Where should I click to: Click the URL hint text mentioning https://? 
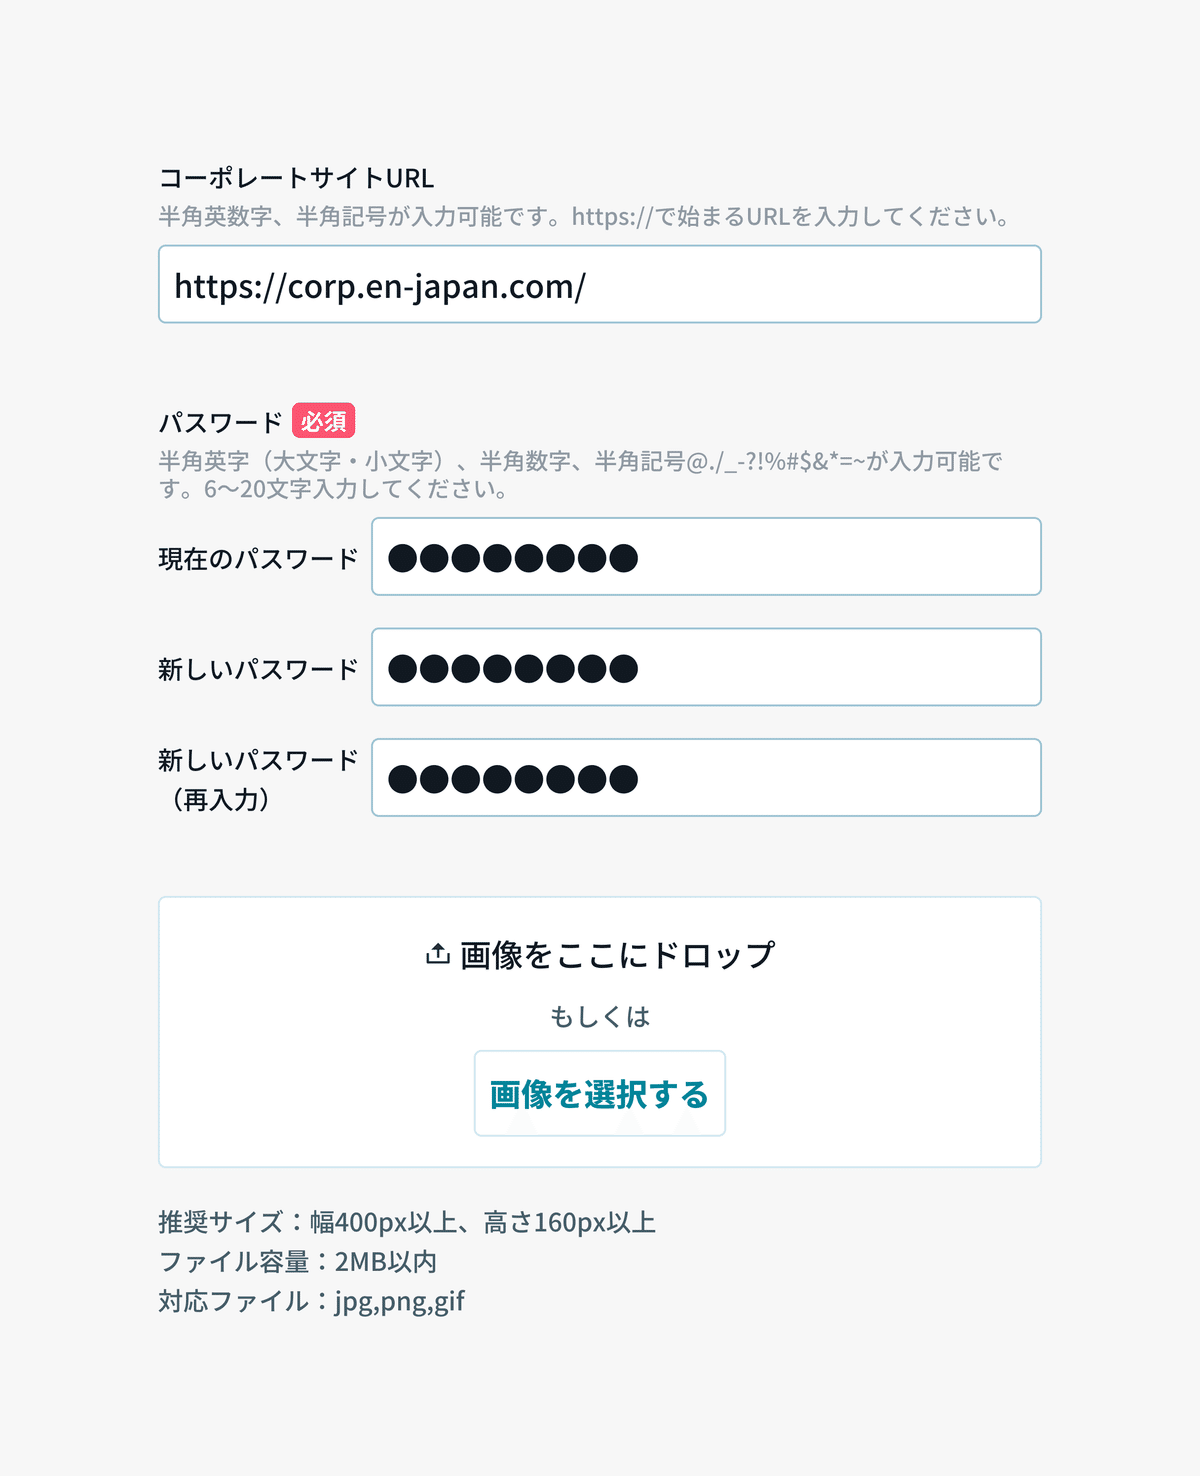click(x=586, y=216)
